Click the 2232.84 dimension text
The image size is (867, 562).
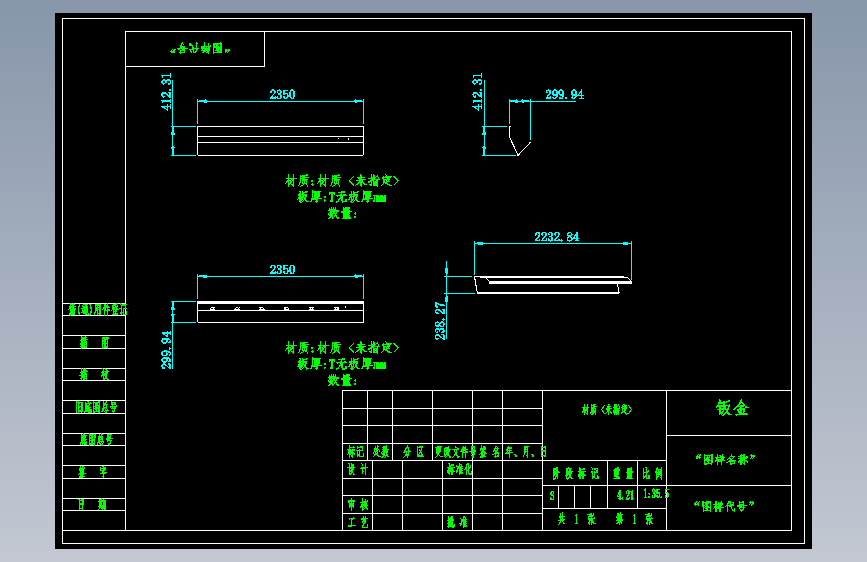tap(556, 237)
